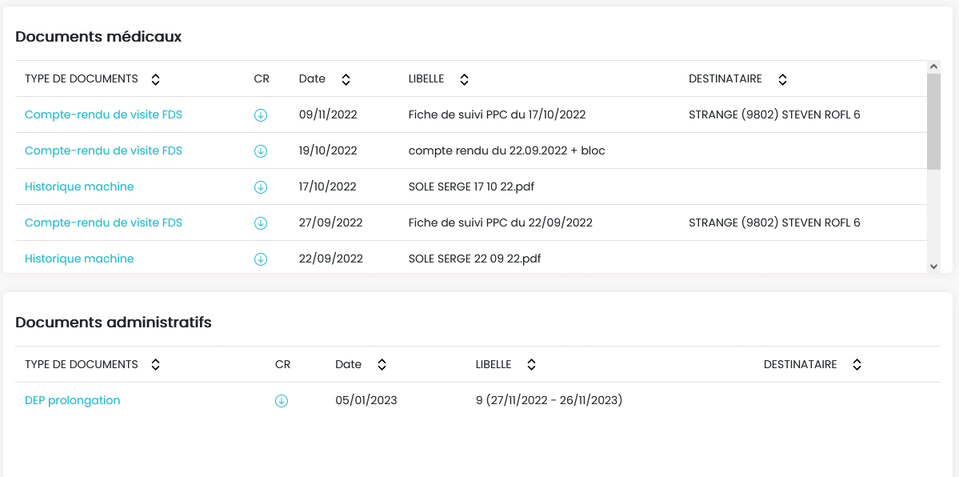Sort administrative documents by Date
This screenshot has width=959, height=477.
point(382,365)
